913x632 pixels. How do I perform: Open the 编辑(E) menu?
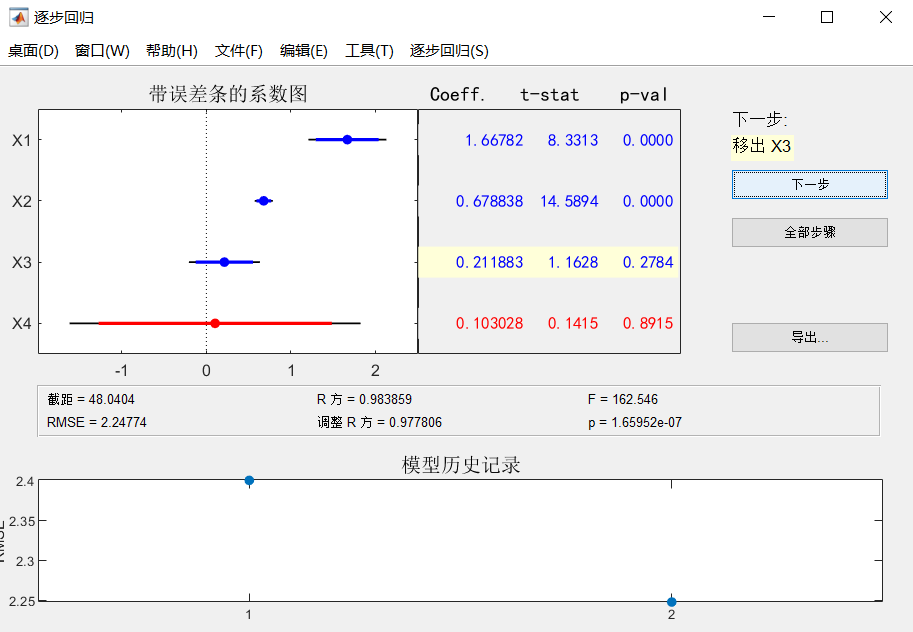click(304, 51)
